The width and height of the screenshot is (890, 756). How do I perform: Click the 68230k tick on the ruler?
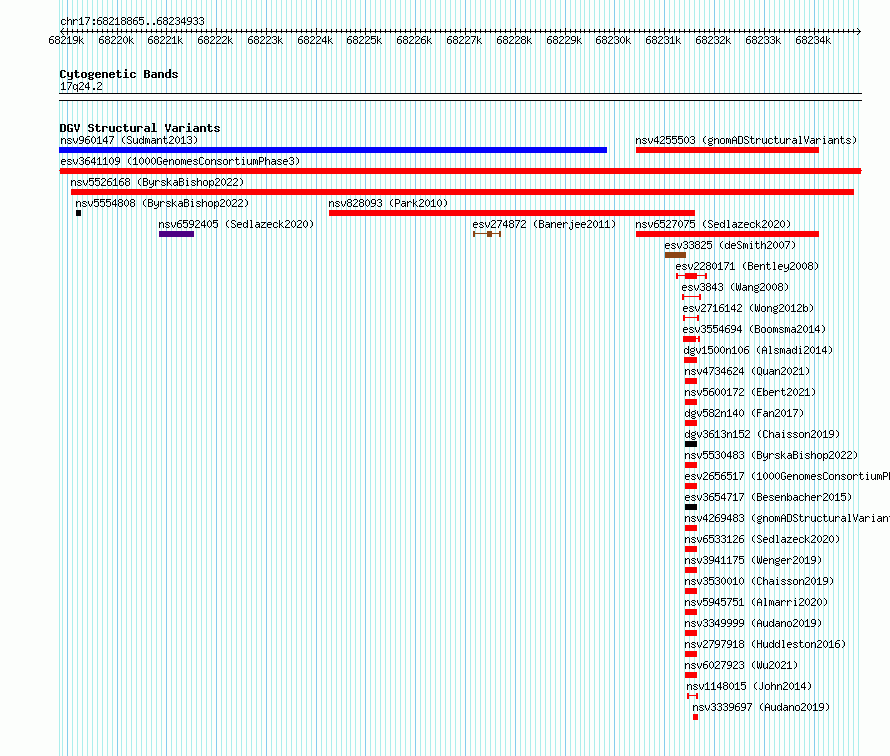click(613, 40)
